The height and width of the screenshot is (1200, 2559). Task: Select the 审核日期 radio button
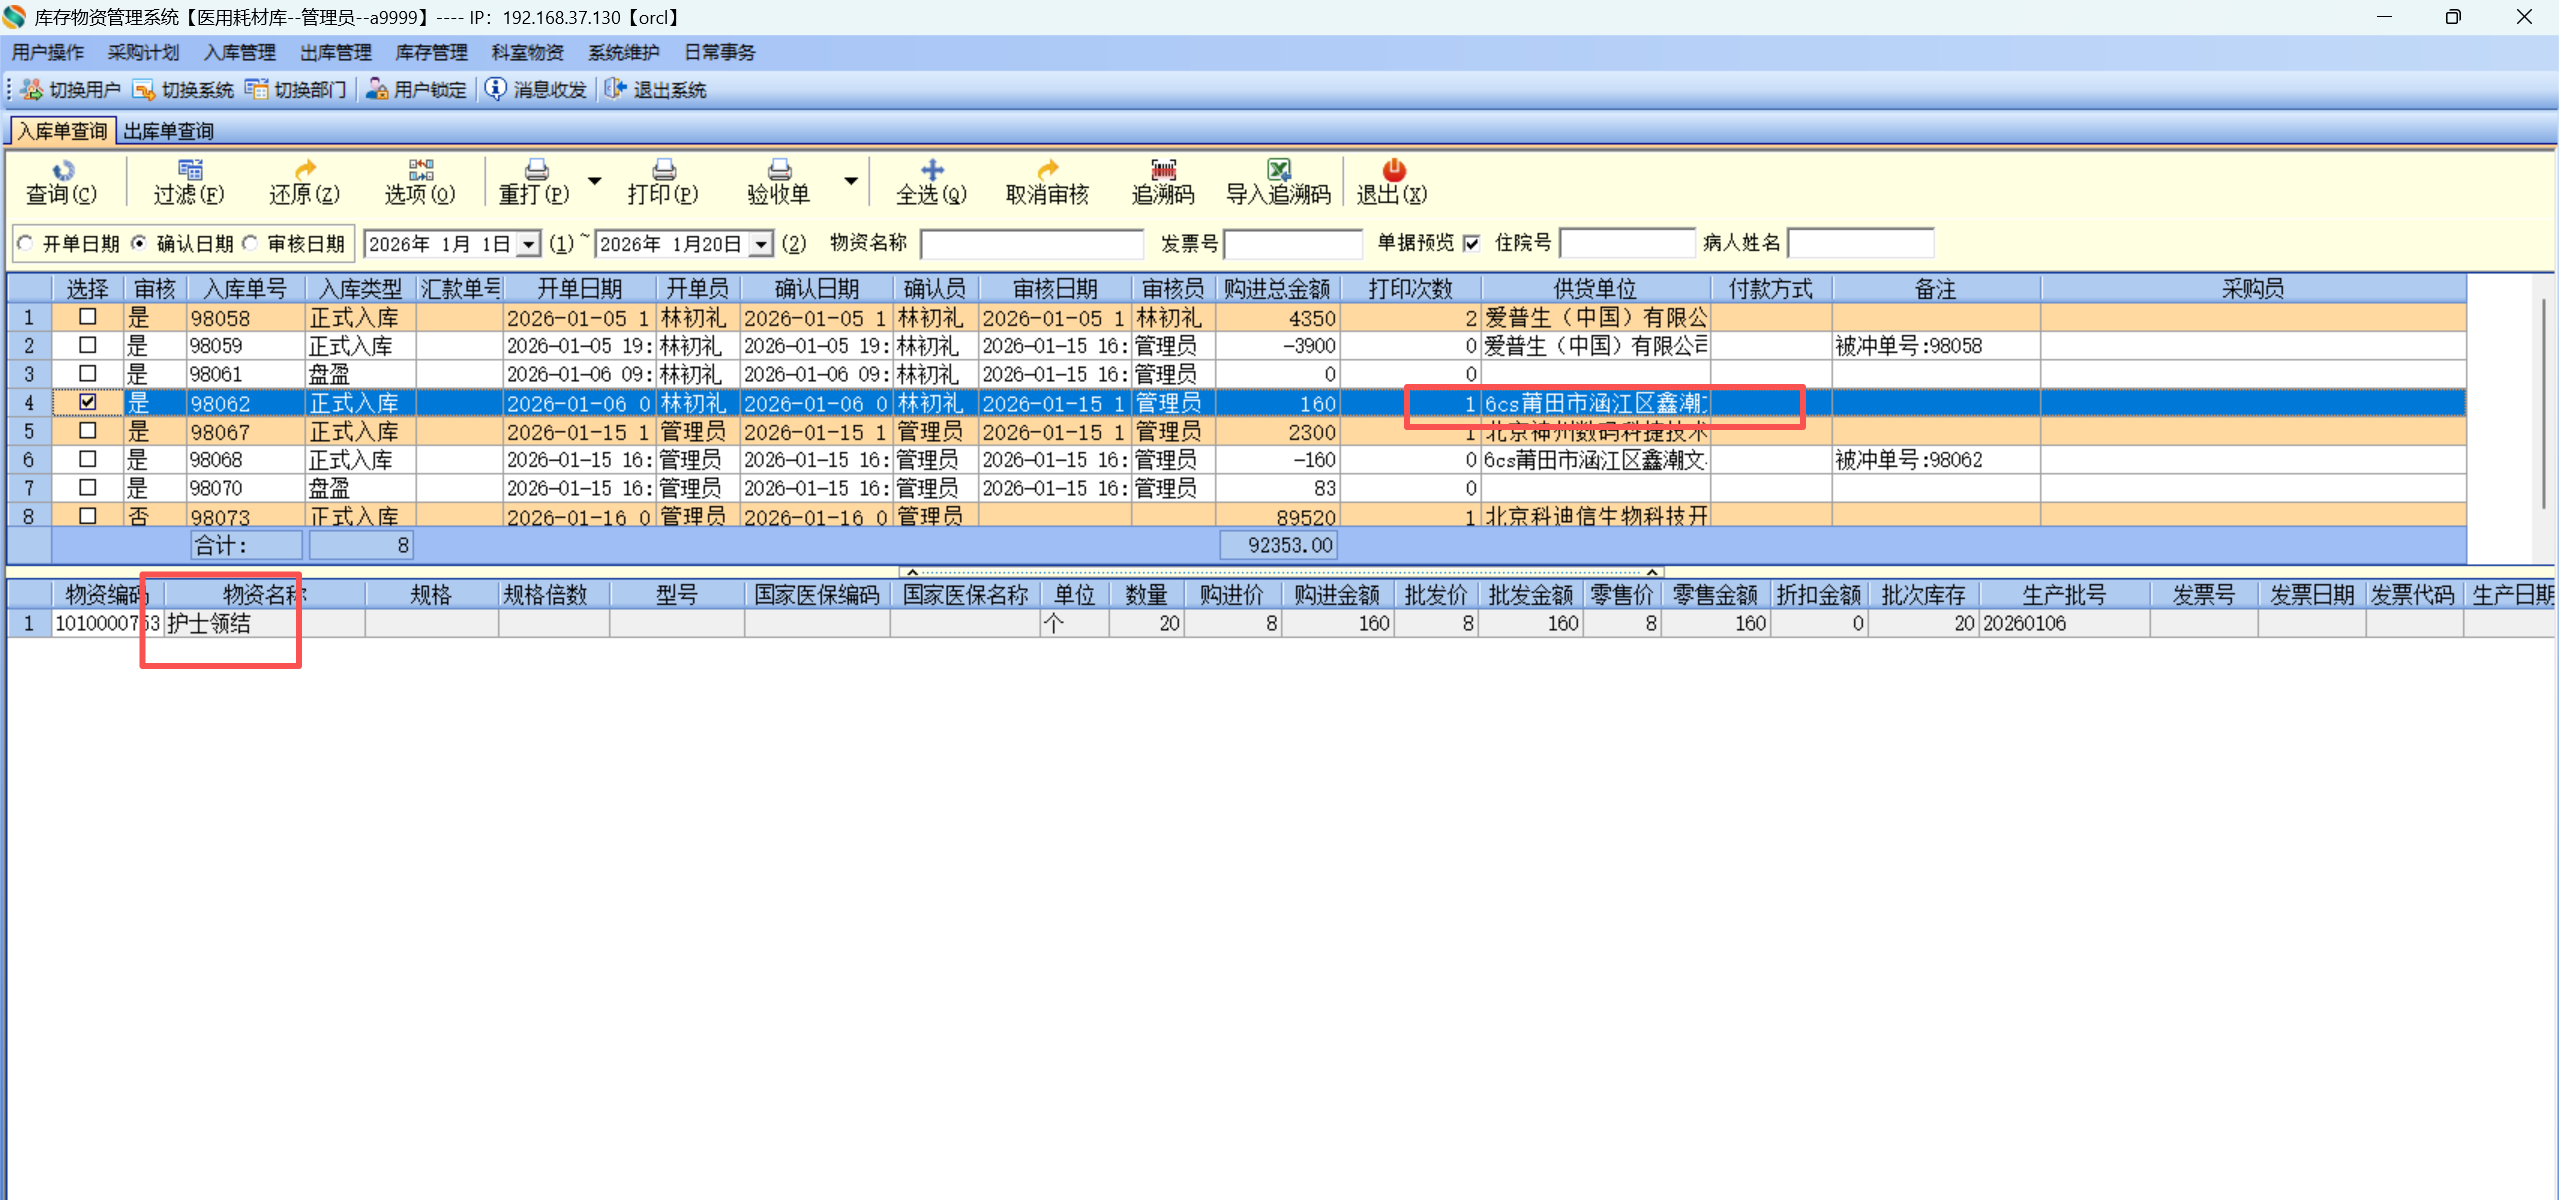[251, 244]
